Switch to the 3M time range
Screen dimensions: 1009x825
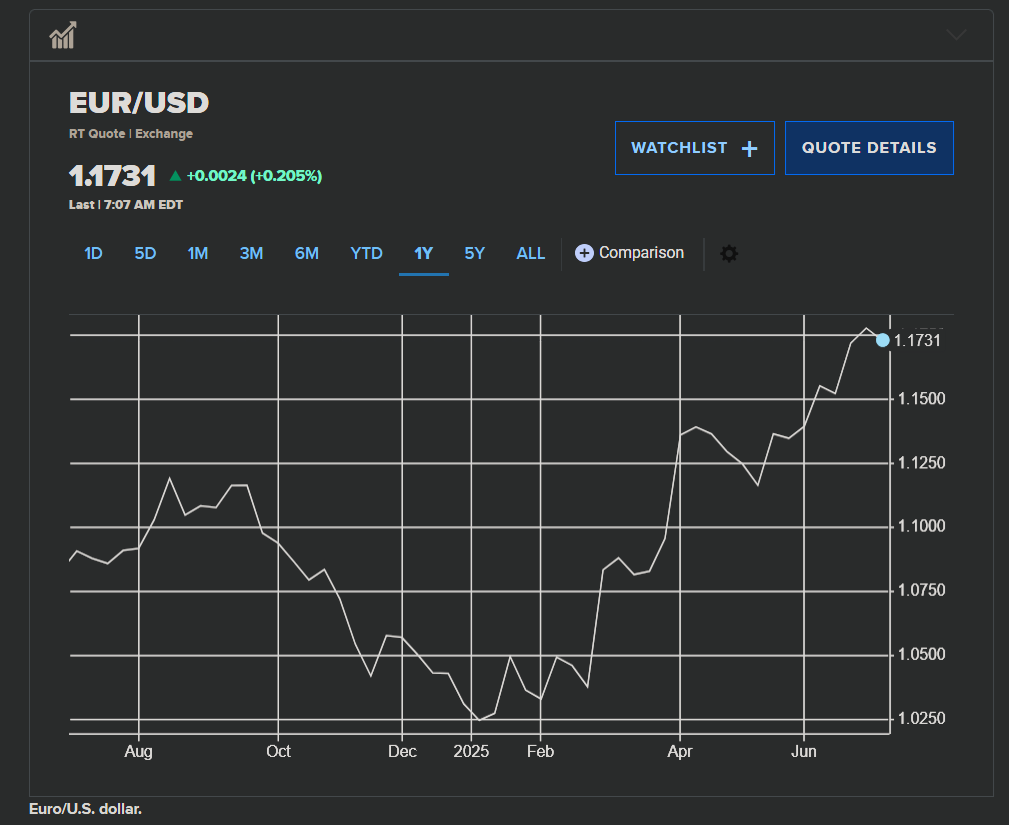click(251, 254)
